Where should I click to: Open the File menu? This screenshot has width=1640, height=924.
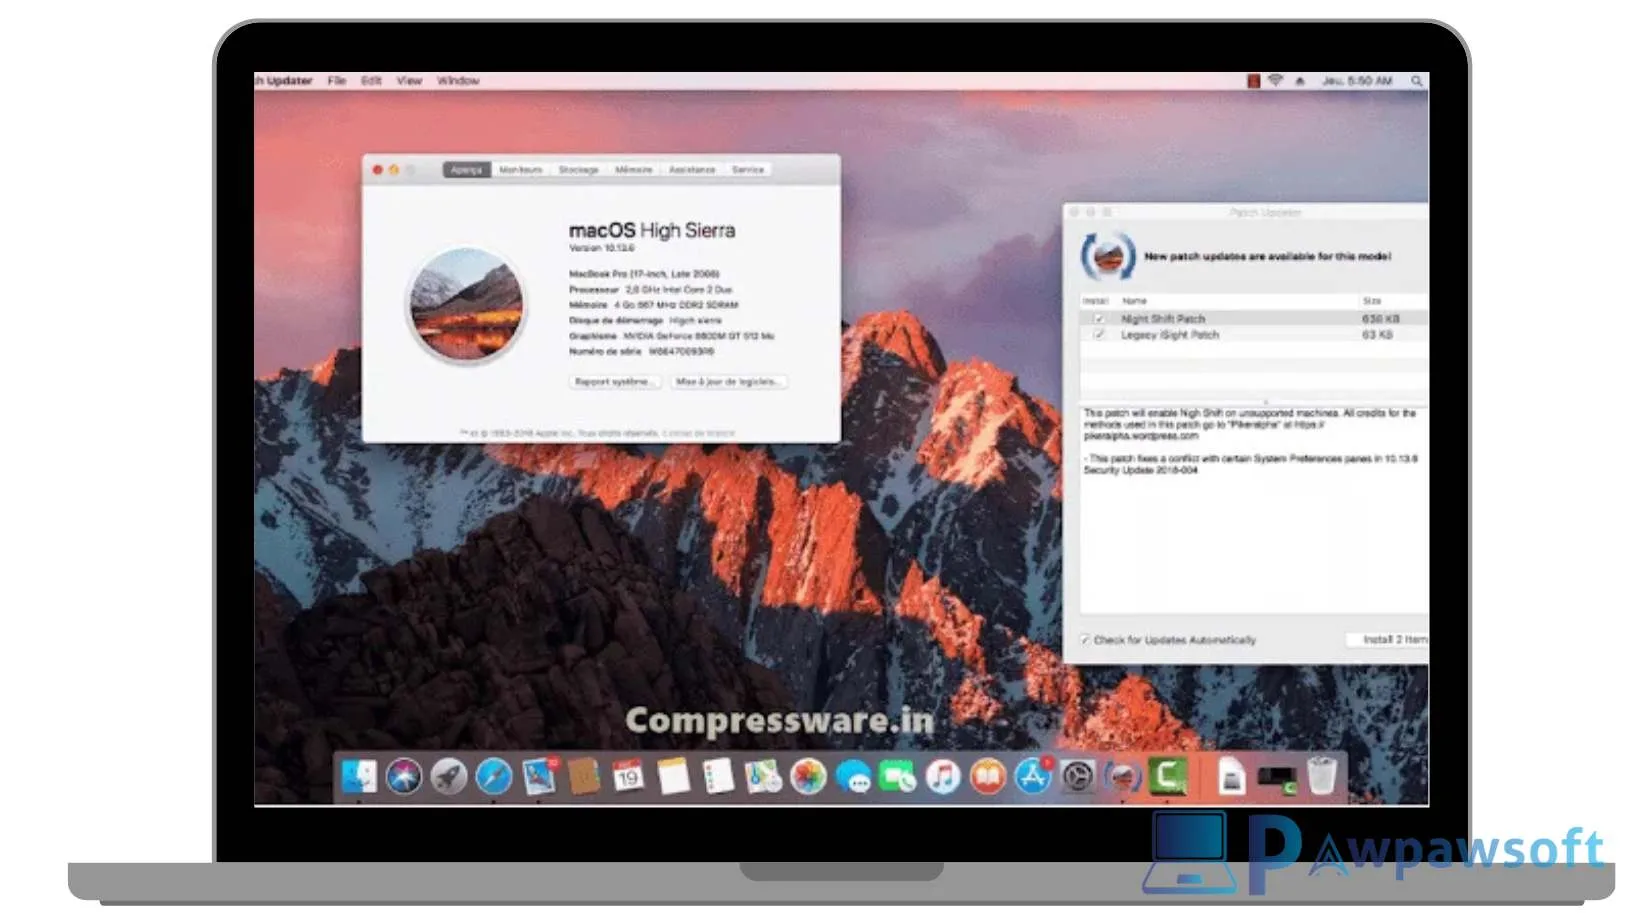(336, 81)
